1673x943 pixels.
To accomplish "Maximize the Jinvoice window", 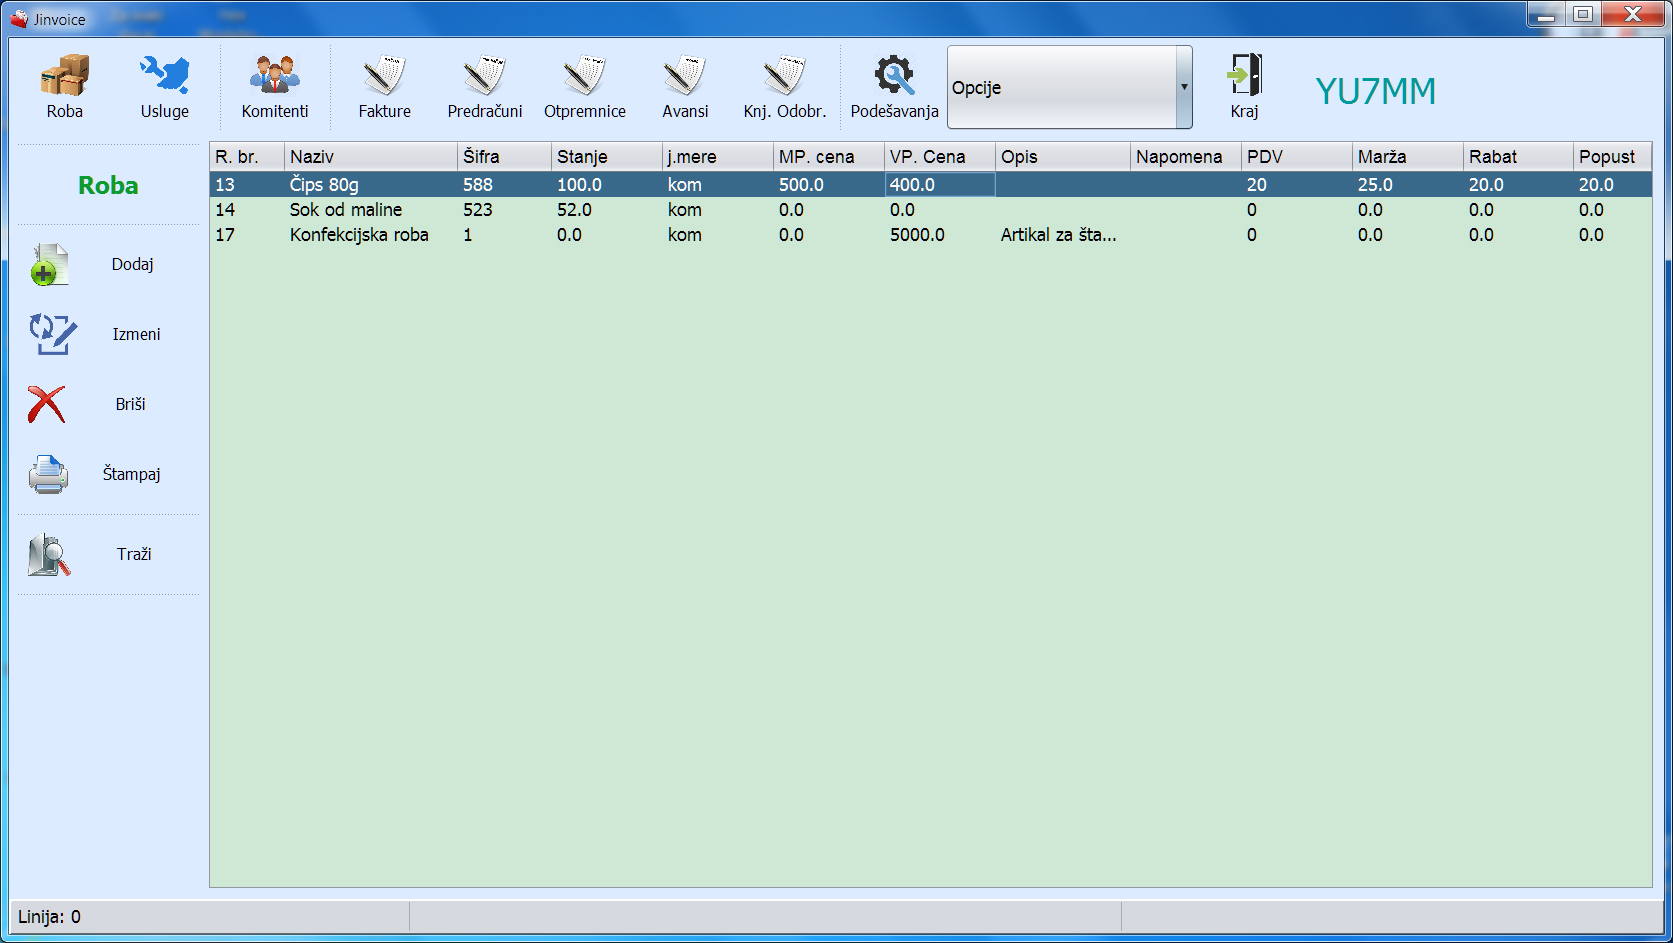I will pos(1582,14).
